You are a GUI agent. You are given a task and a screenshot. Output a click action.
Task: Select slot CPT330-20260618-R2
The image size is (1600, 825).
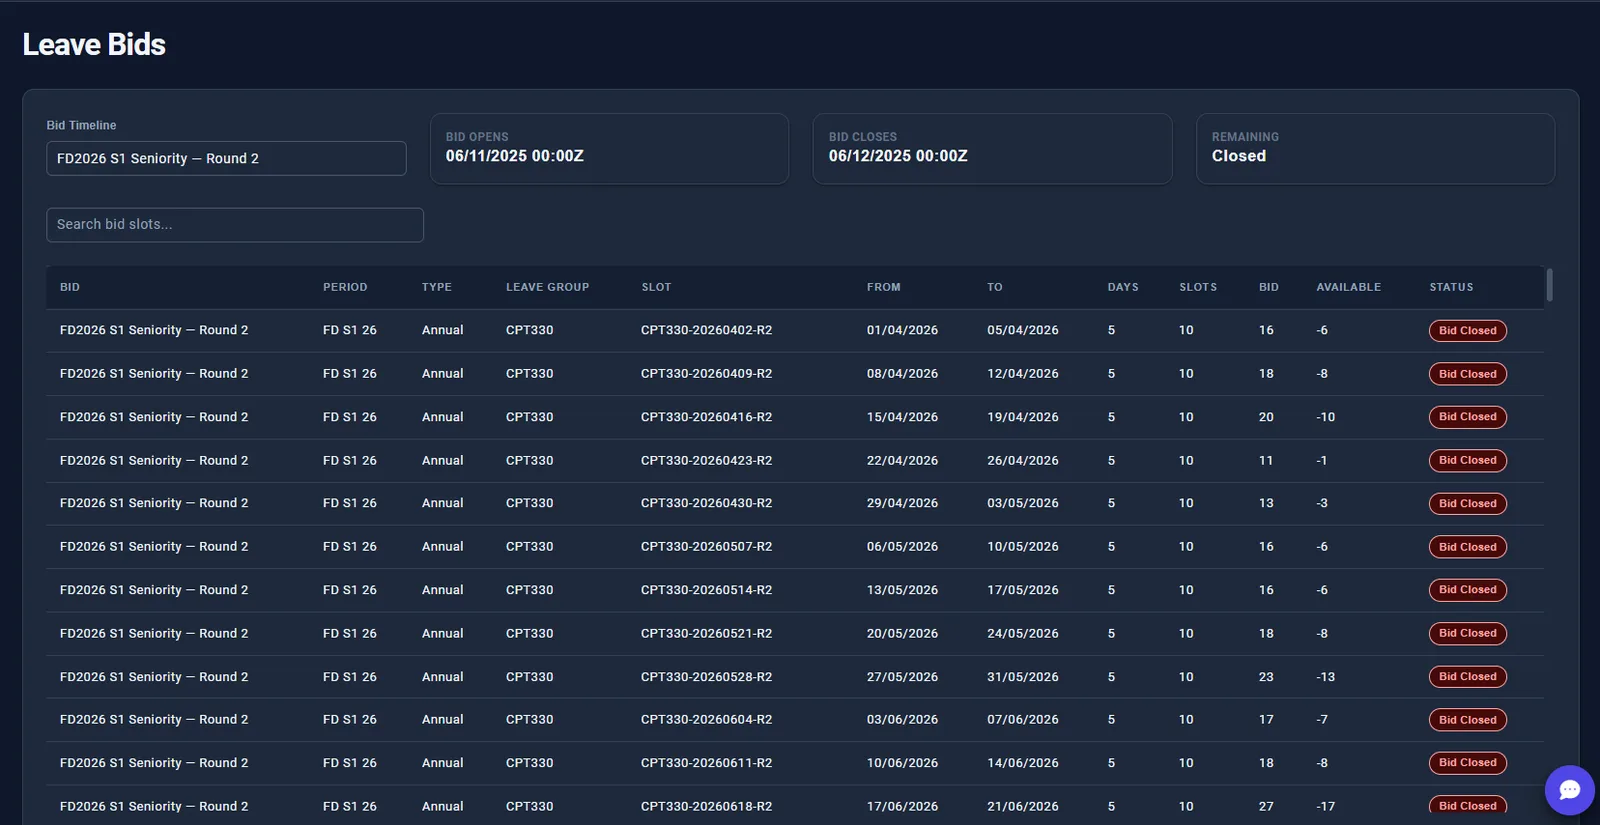point(706,807)
